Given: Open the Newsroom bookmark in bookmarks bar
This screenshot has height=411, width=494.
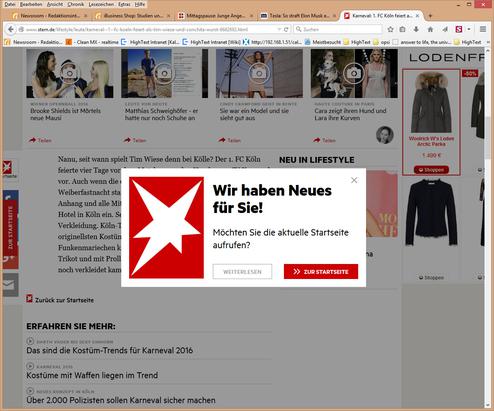Looking at the screenshot, I should point(33,42).
